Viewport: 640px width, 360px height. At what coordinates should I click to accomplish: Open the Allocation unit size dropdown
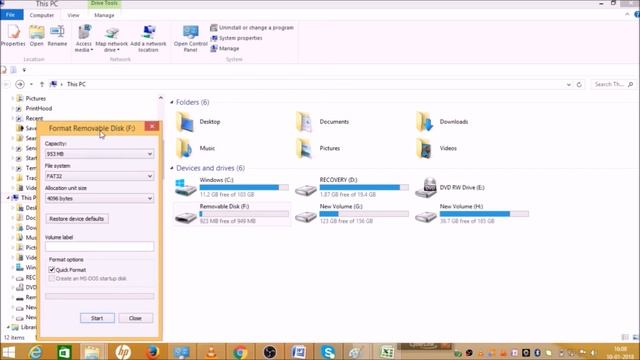click(x=100, y=198)
